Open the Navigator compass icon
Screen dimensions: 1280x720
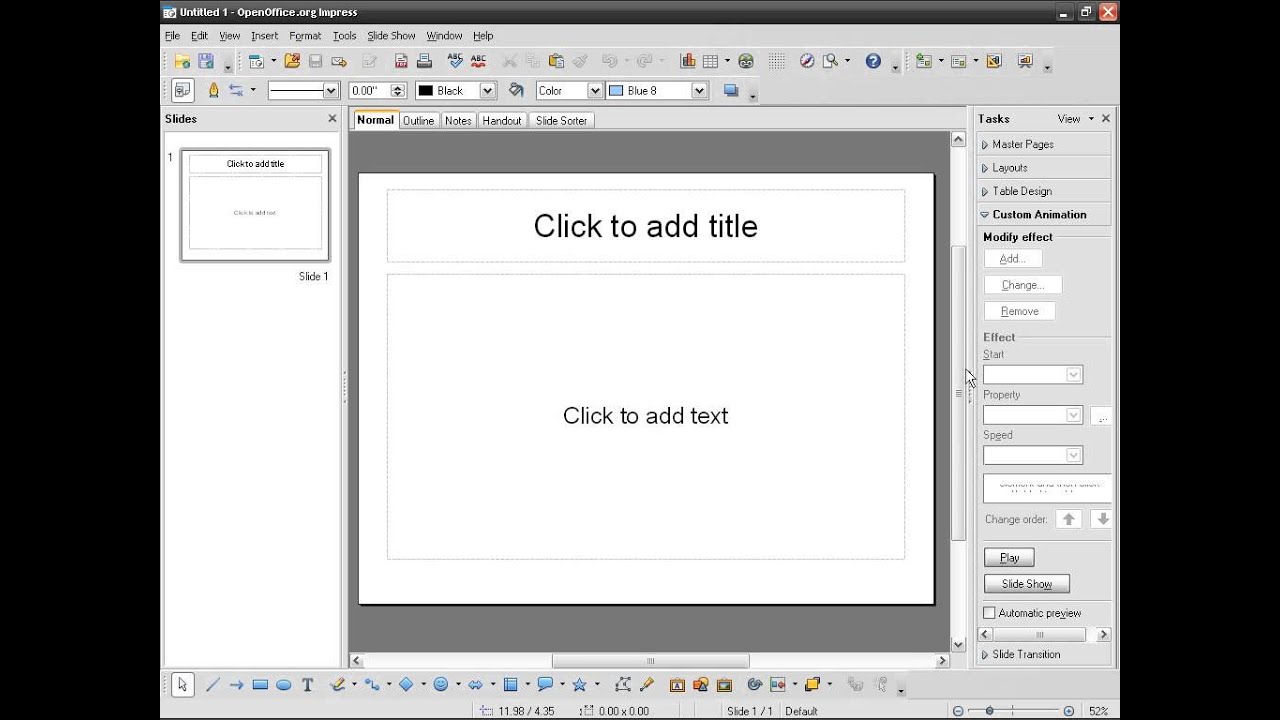click(x=807, y=61)
